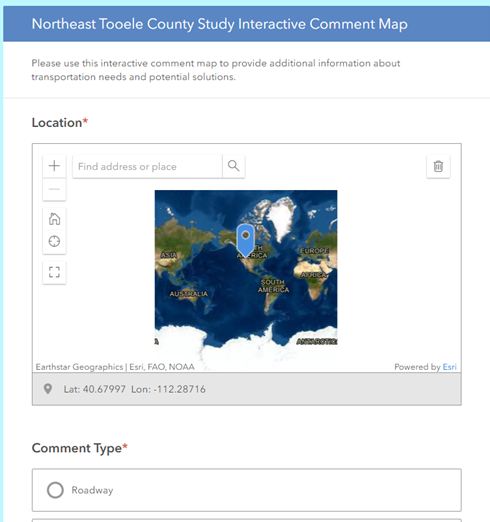Click the South America label on the map
The height and width of the screenshot is (522, 490).
pyautogui.click(x=273, y=286)
